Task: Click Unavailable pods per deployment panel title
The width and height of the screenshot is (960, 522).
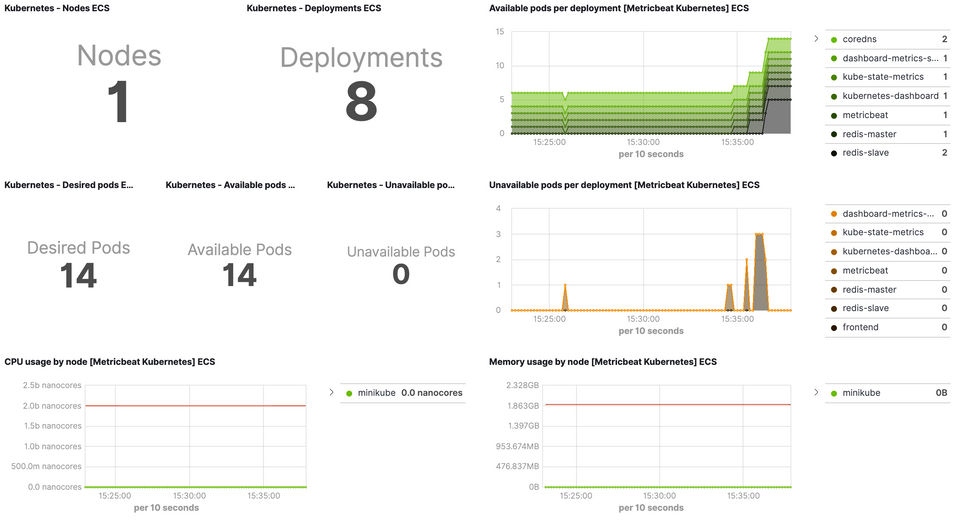Action: coord(624,185)
